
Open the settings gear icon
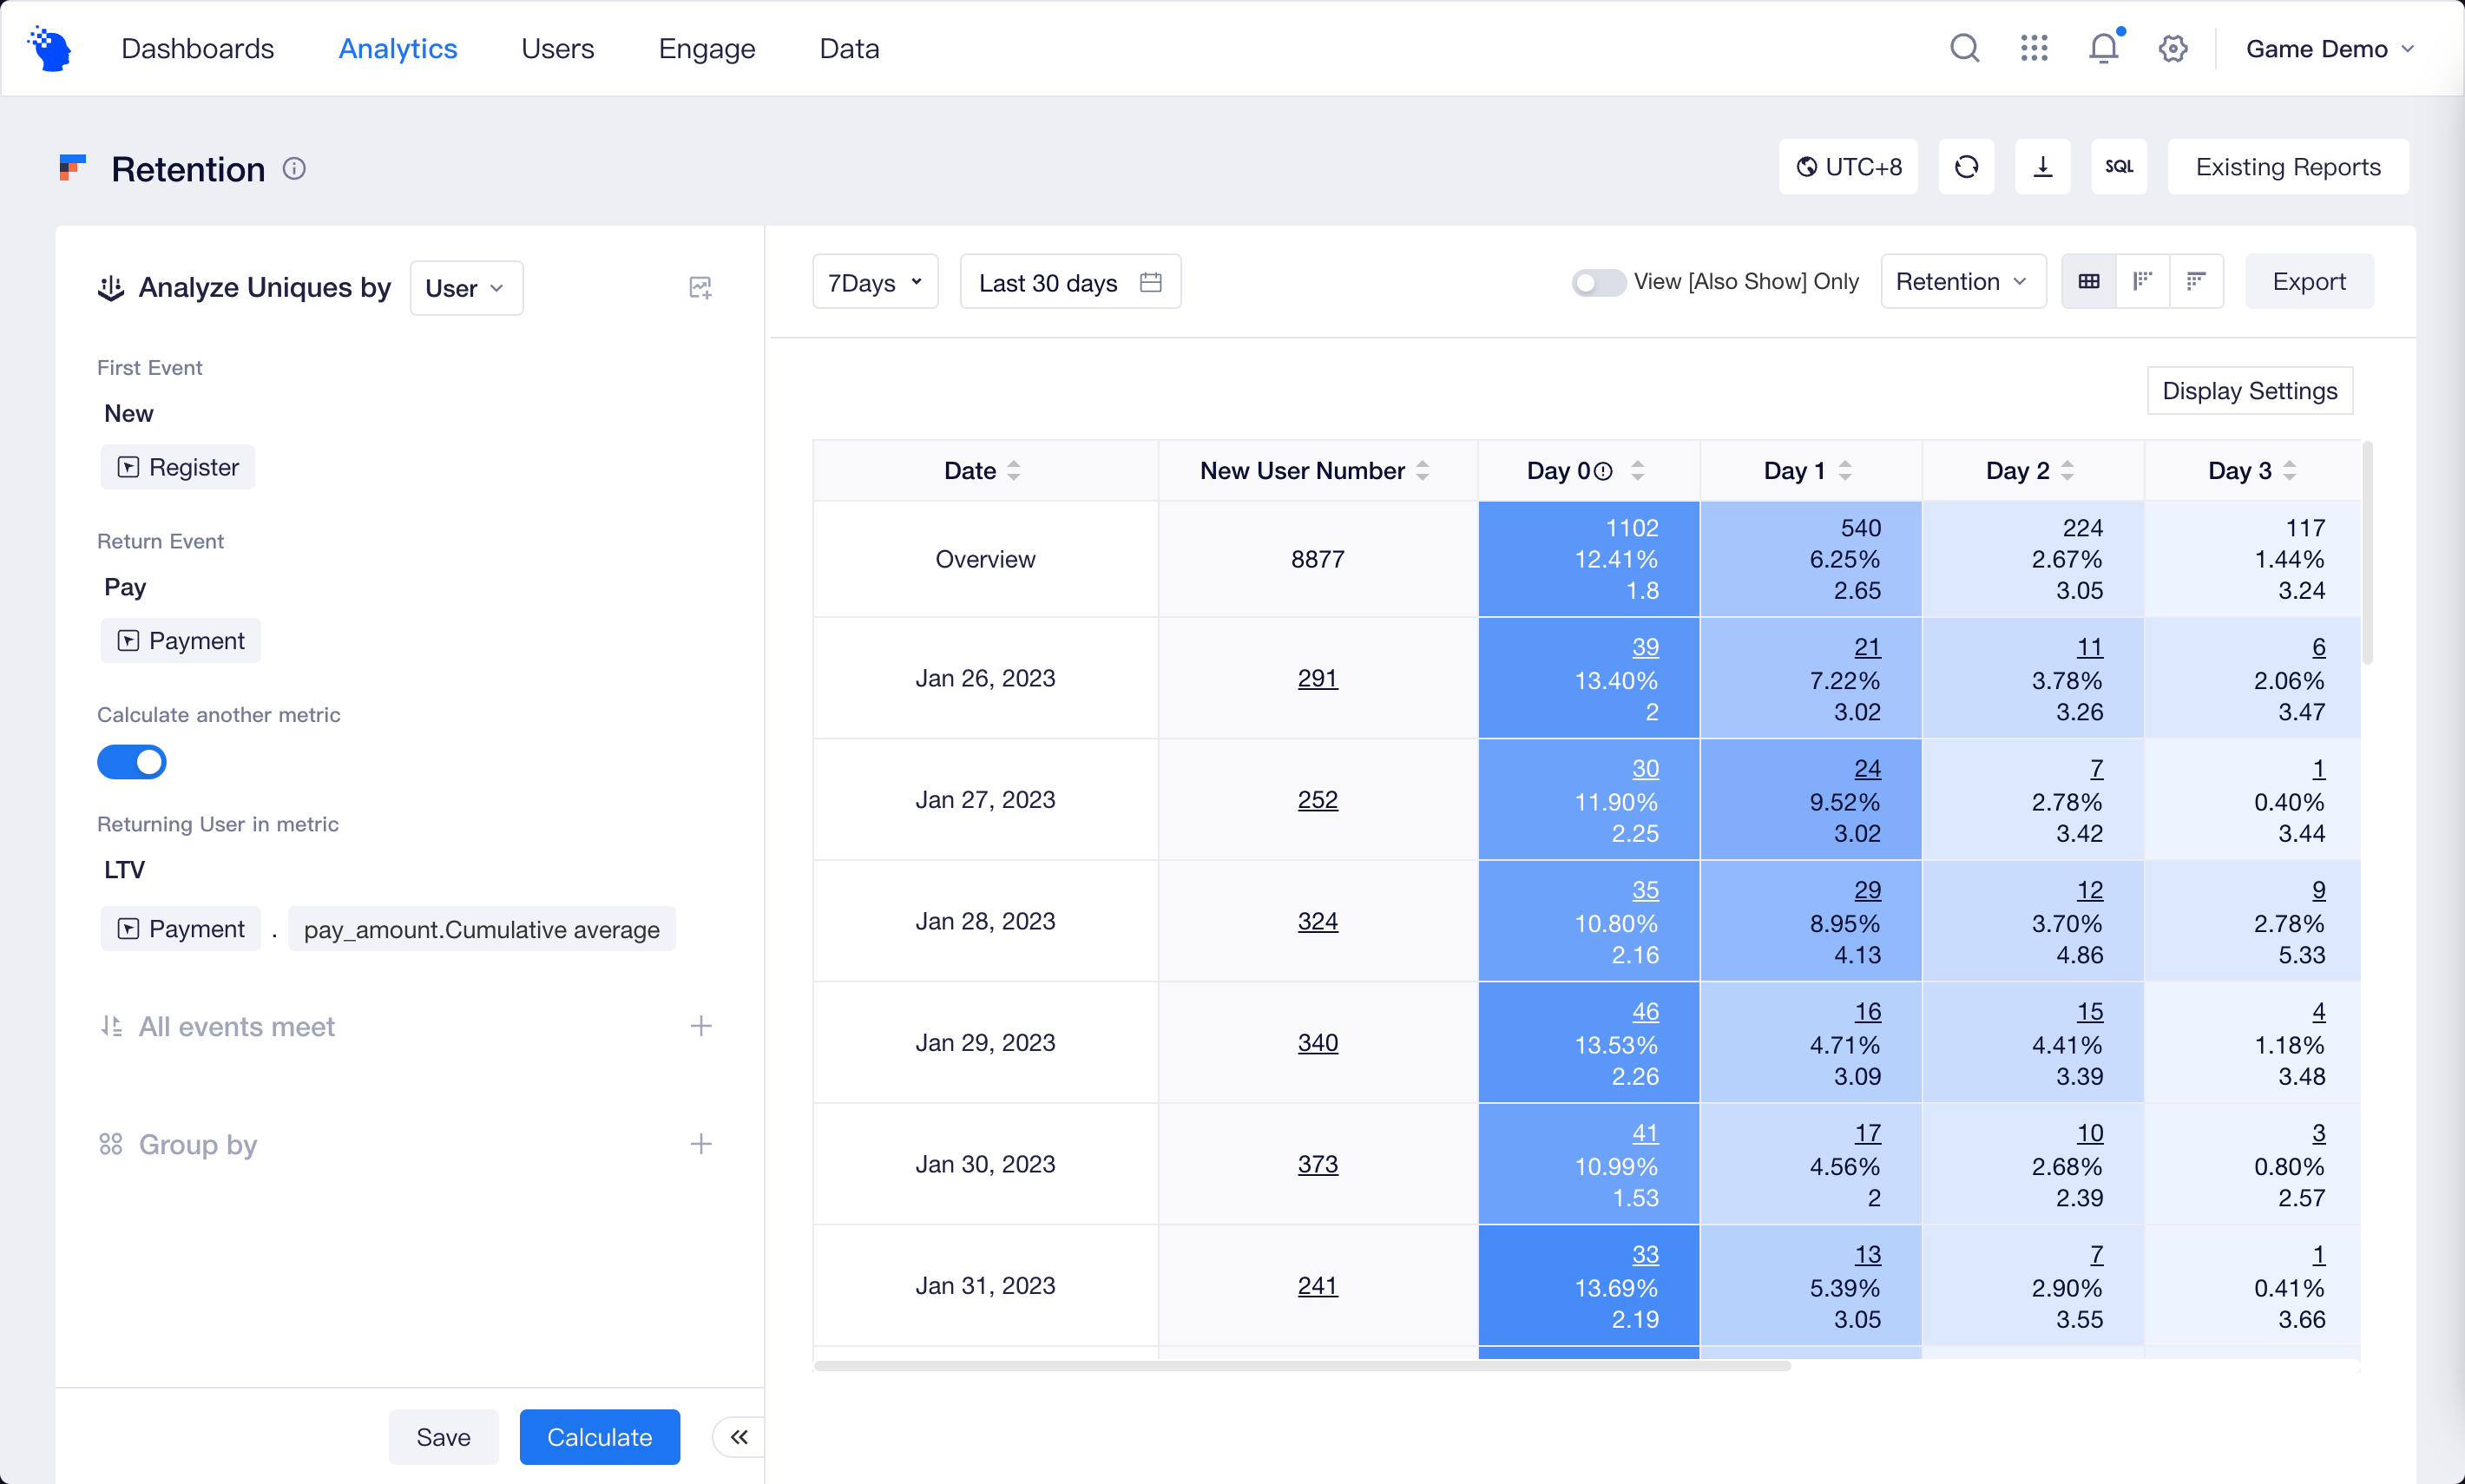2173,48
